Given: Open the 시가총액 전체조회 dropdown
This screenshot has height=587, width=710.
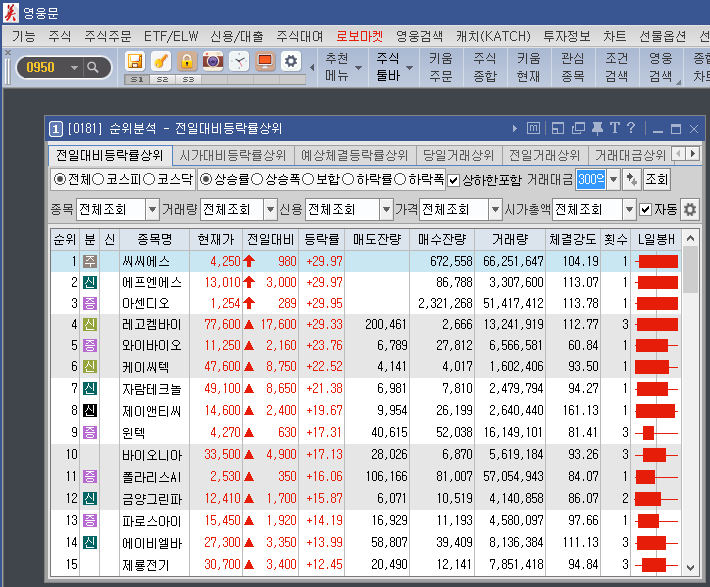Looking at the screenshot, I should (629, 210).
